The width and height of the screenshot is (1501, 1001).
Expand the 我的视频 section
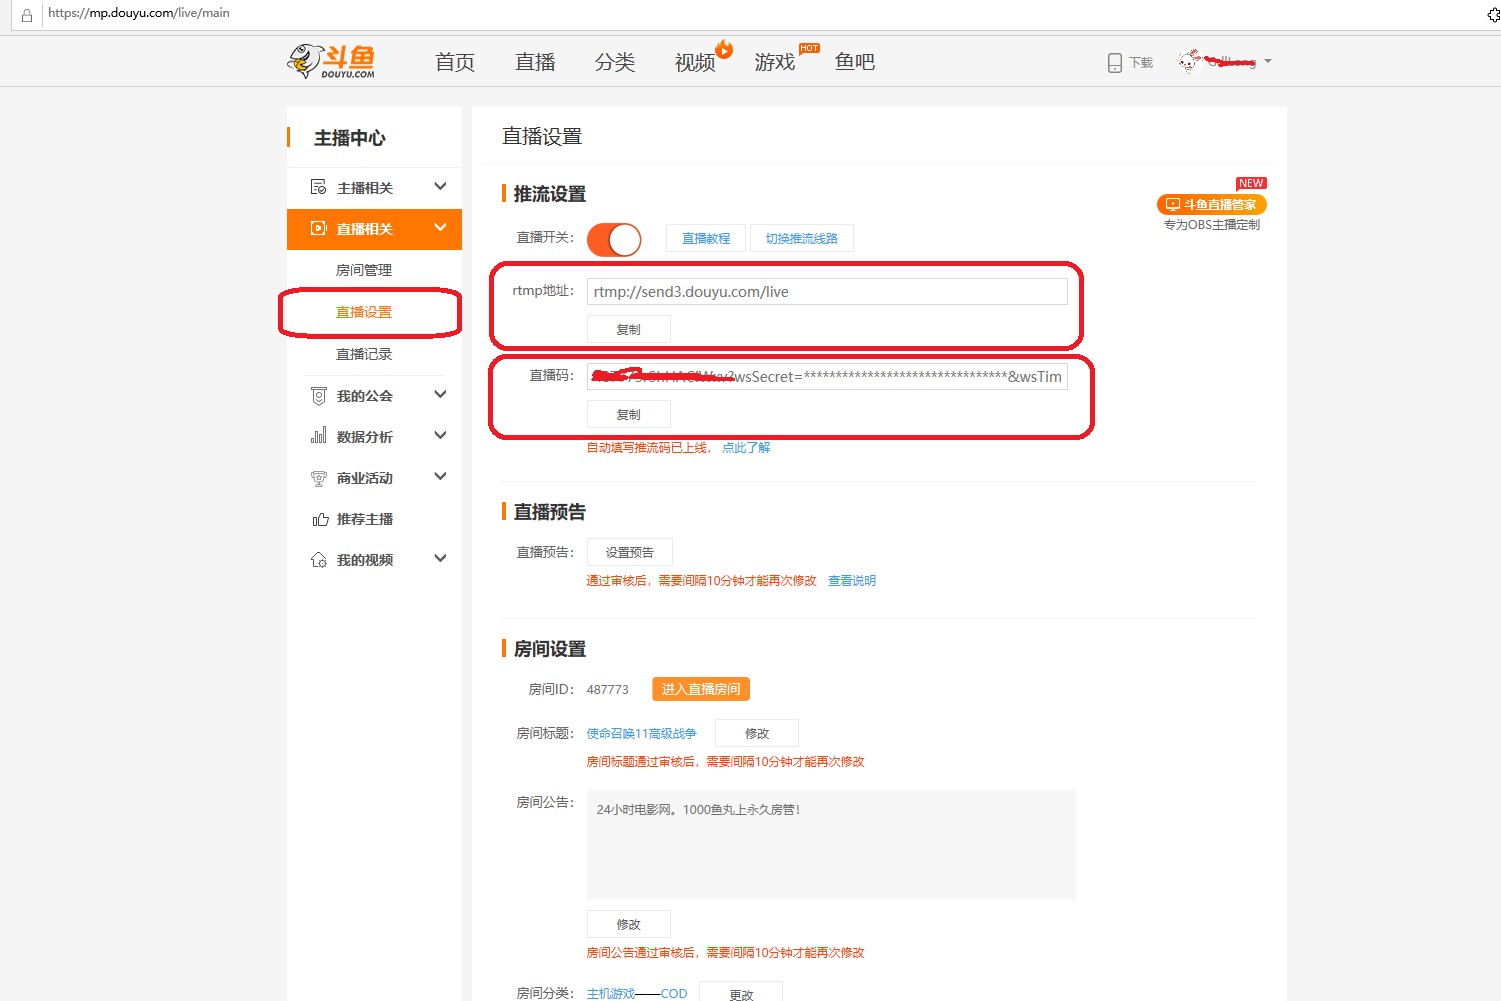coord(440,559)
